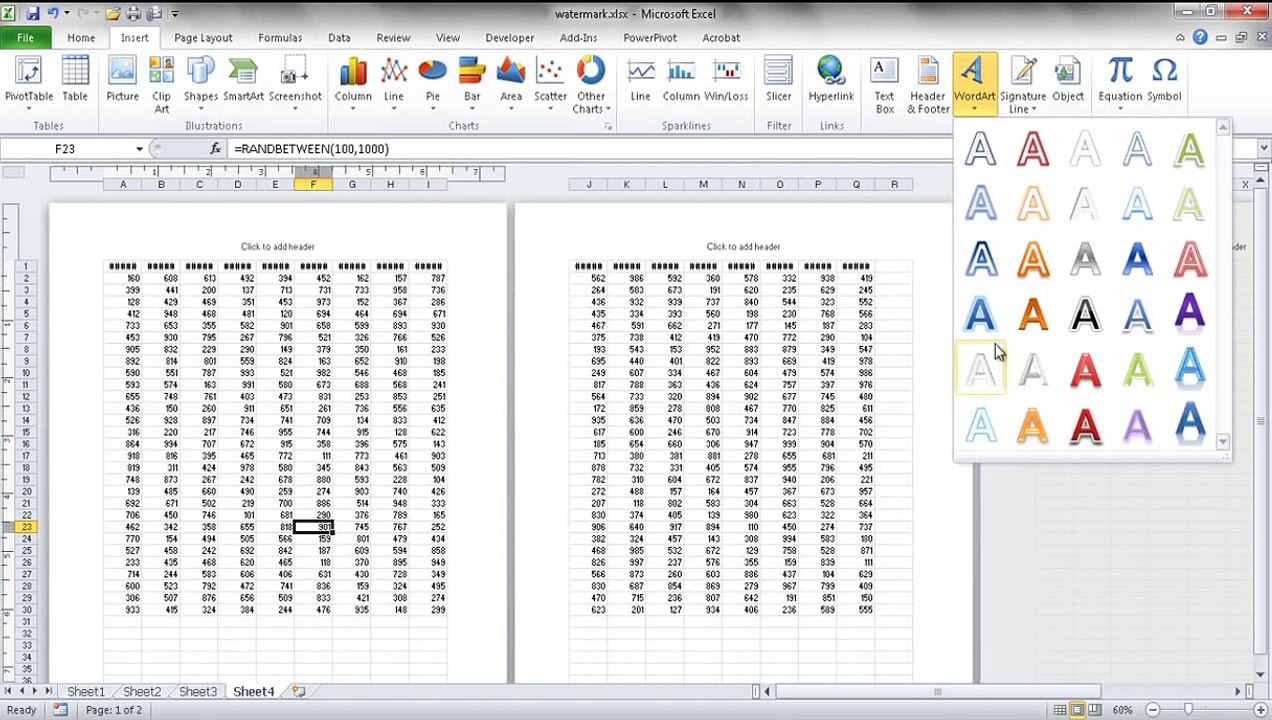Choose the first WordArt style with dark outline
The image size is (1272, 720).
click(981, 150)
